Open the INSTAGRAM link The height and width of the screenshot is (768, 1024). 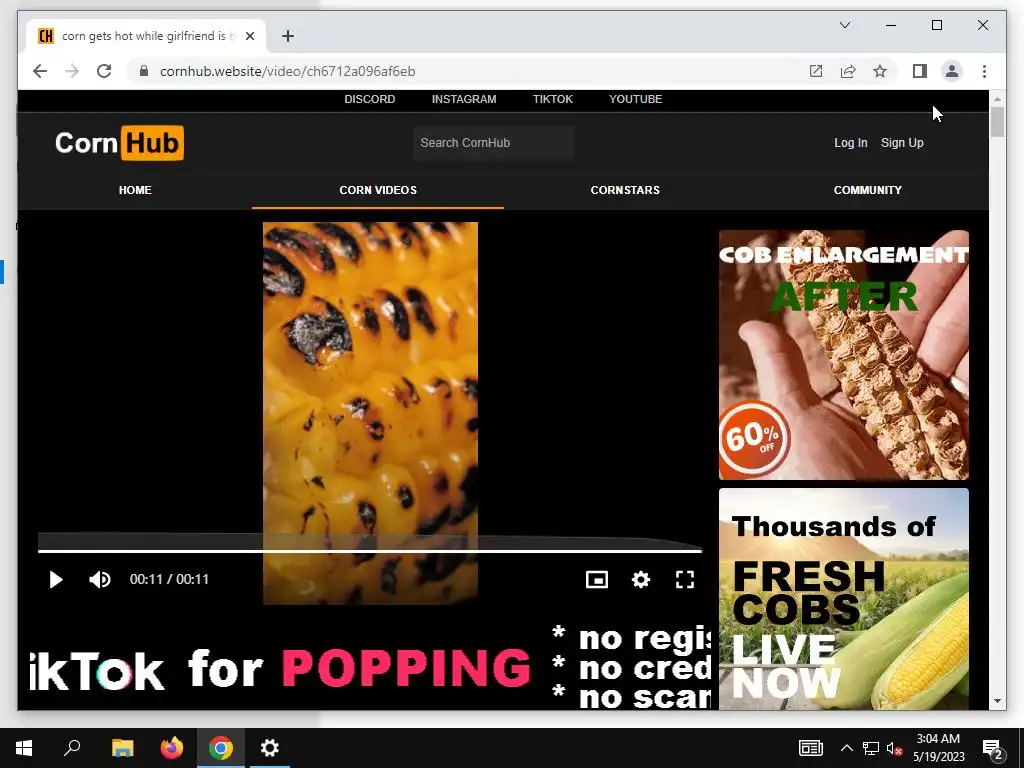464,99
